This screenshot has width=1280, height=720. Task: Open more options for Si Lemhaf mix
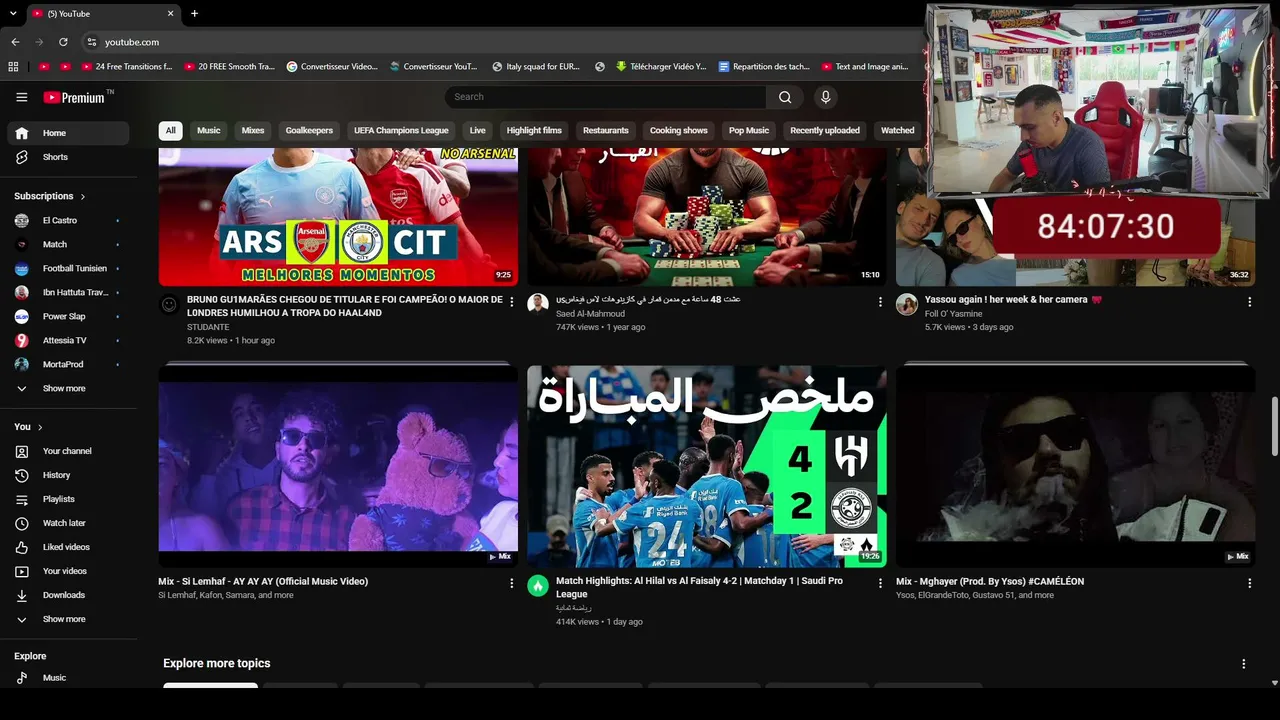pos(512,583)
